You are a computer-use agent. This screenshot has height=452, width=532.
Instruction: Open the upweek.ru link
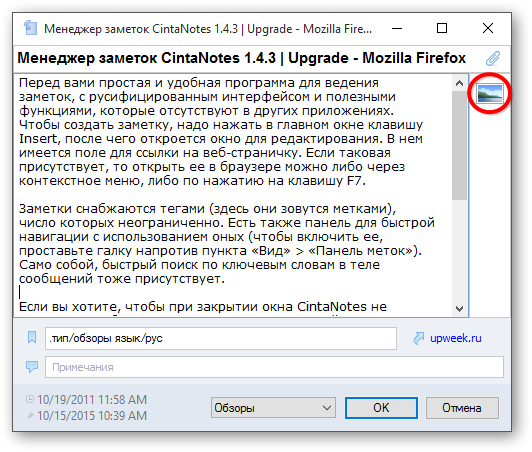(x=456, y=338)
